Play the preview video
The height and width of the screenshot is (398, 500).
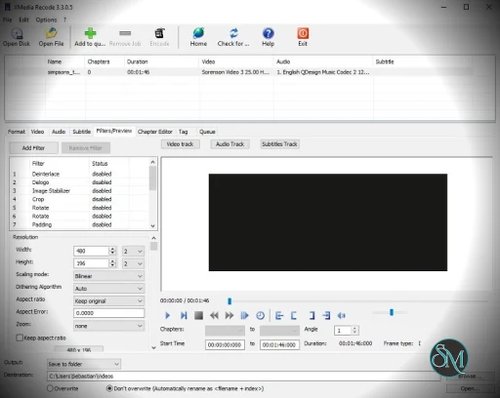[167, 315]
